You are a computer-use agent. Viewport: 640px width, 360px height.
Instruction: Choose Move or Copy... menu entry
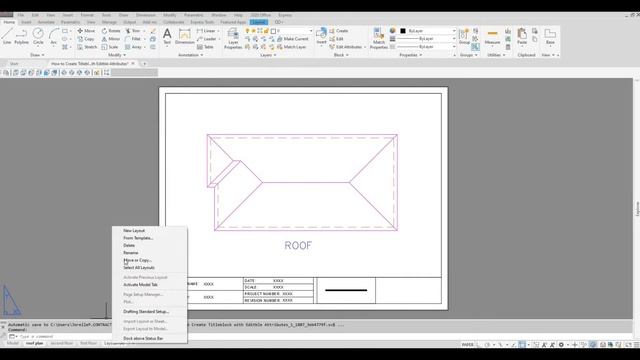[x=138, y=260]
